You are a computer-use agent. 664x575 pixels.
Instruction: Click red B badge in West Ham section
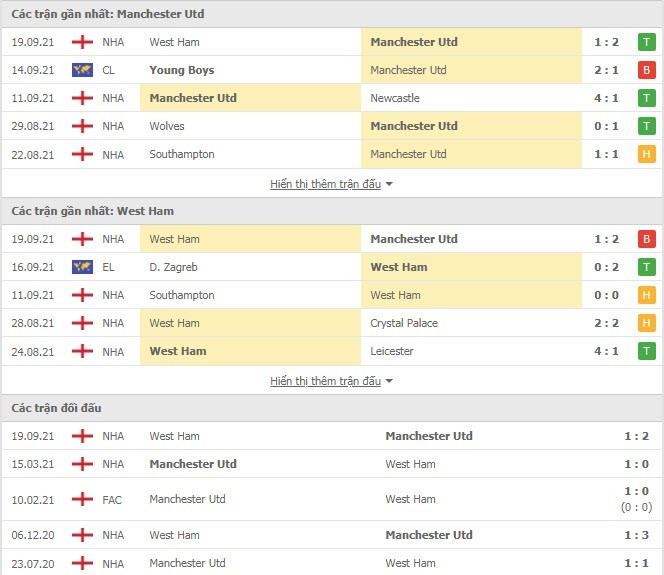coord(646,239)
